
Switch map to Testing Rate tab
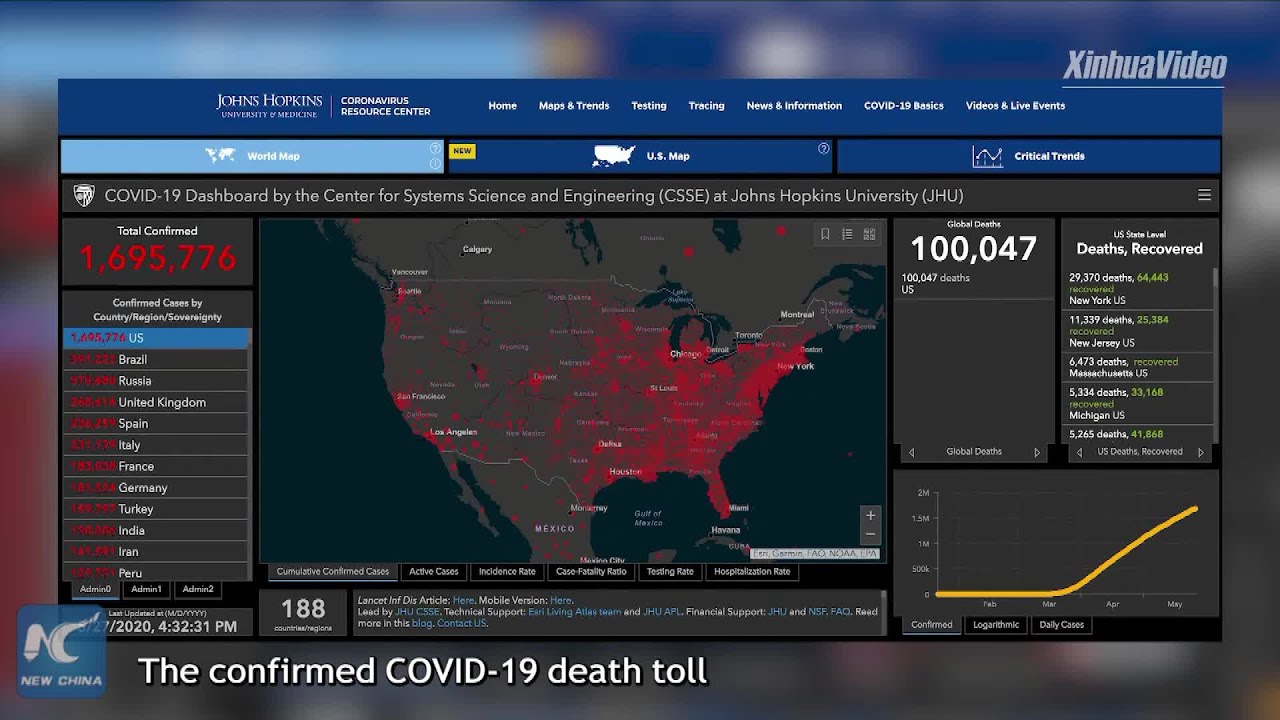[670, 572]
